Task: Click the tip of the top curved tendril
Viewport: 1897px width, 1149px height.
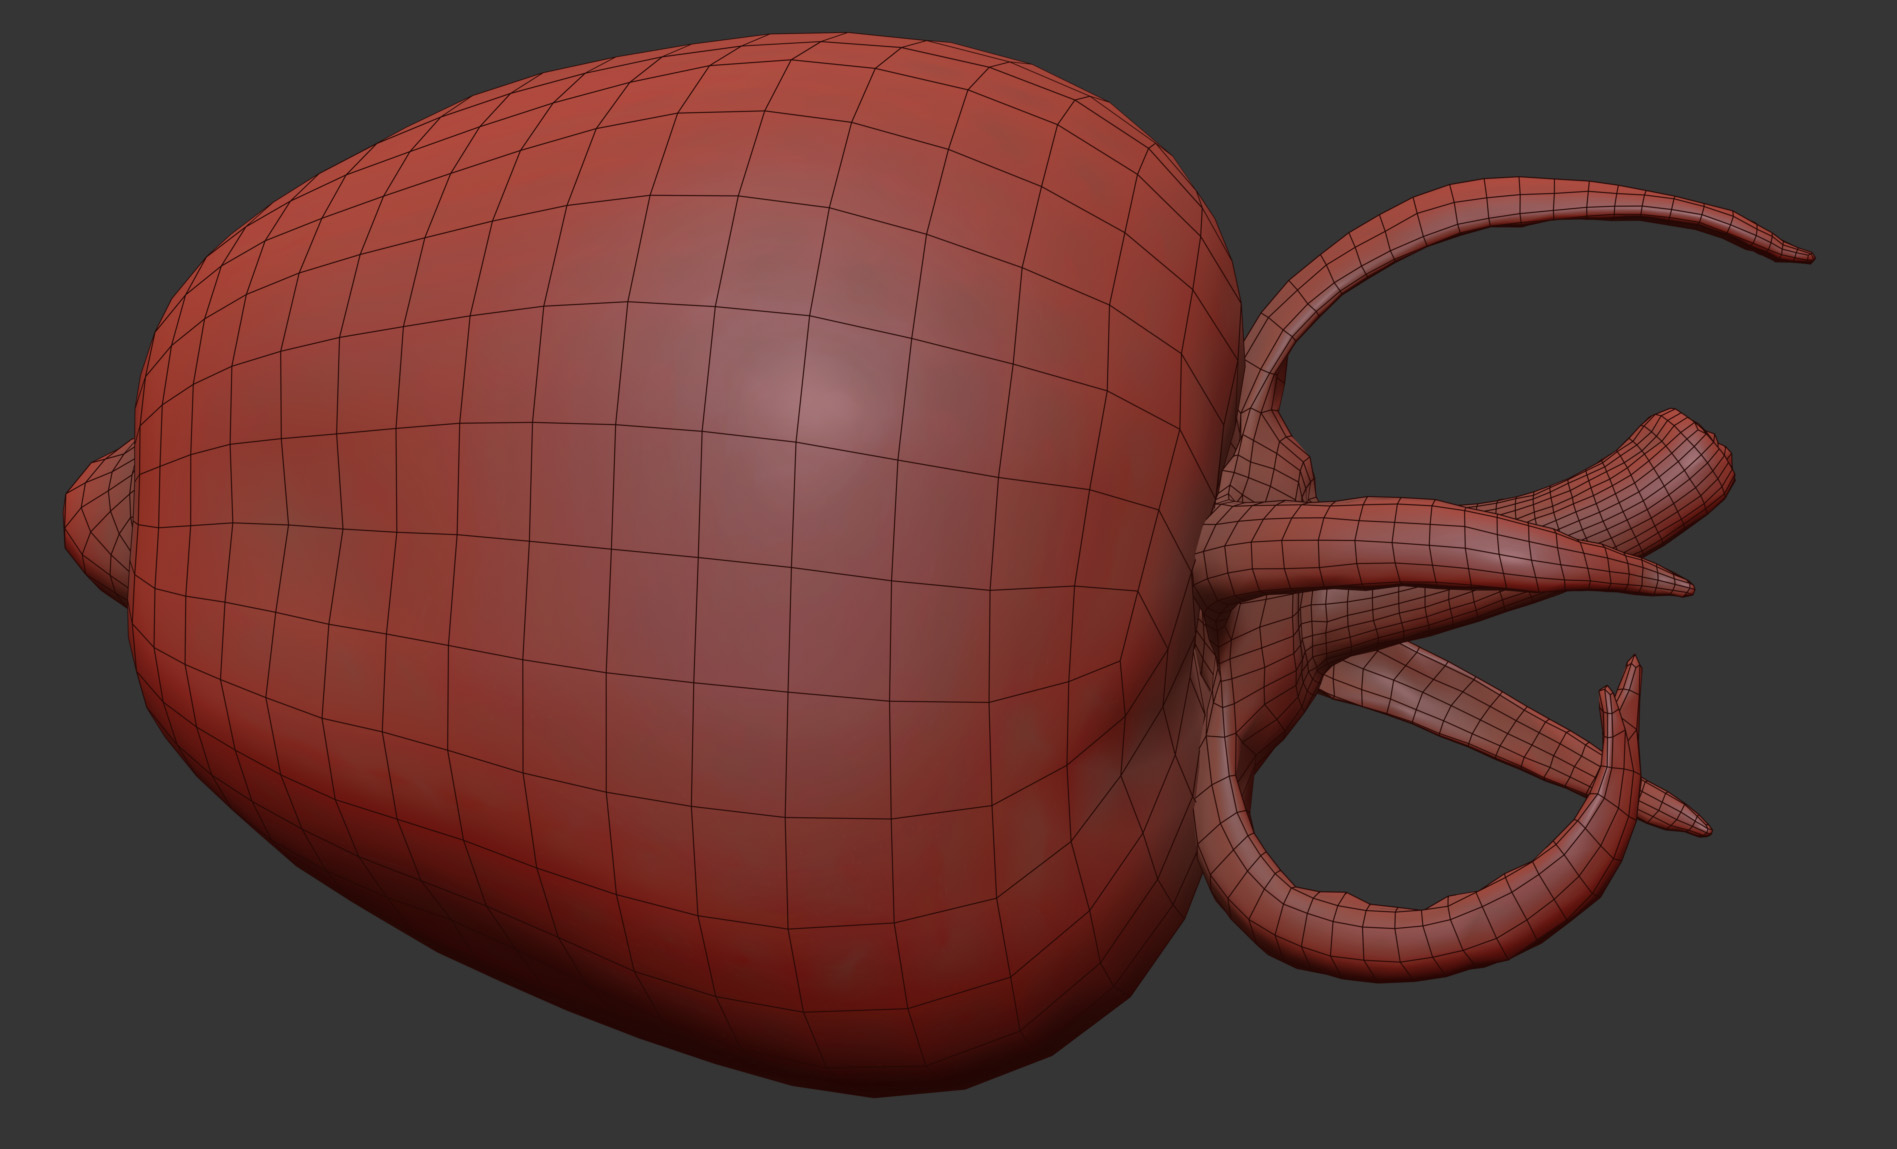Action: tap(1803, 257)
